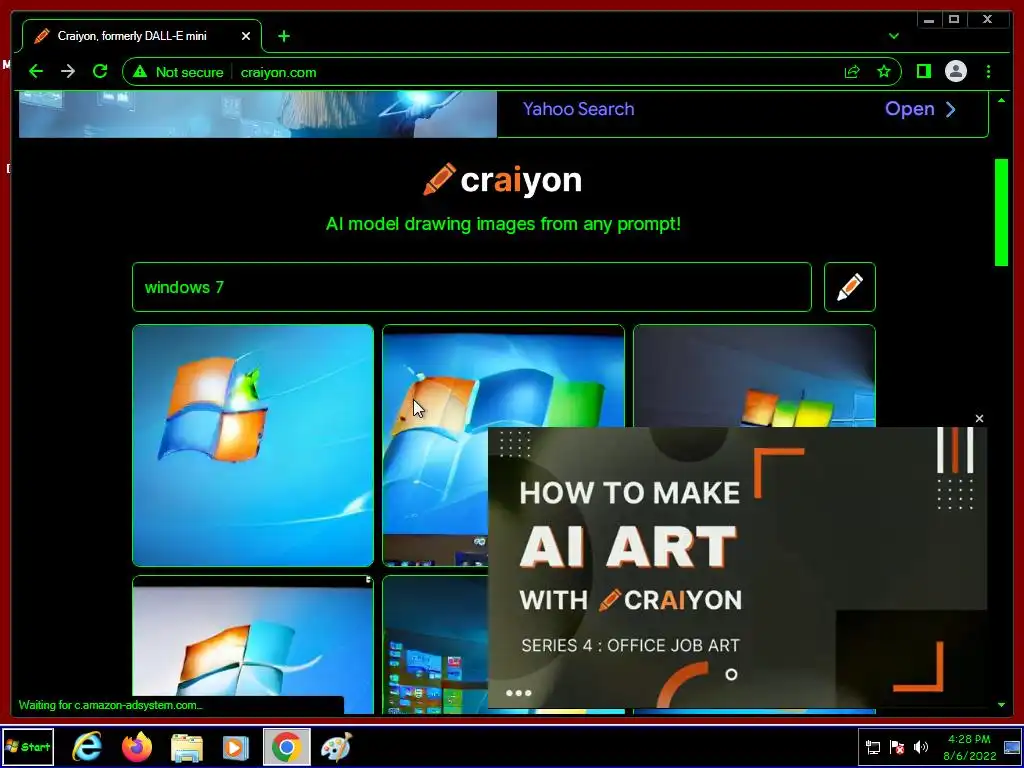Close the Craiyon browser tab
Viewport: 1024px width, 768px height.
pyautogui.click(x=246, y=37)
